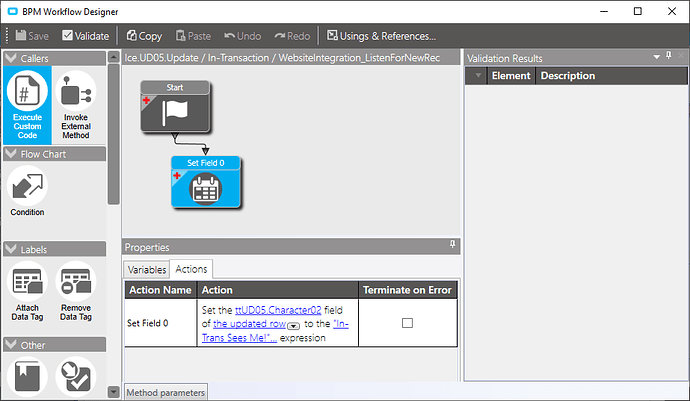Click Undo in the toolbar

[x=242, y=36]
